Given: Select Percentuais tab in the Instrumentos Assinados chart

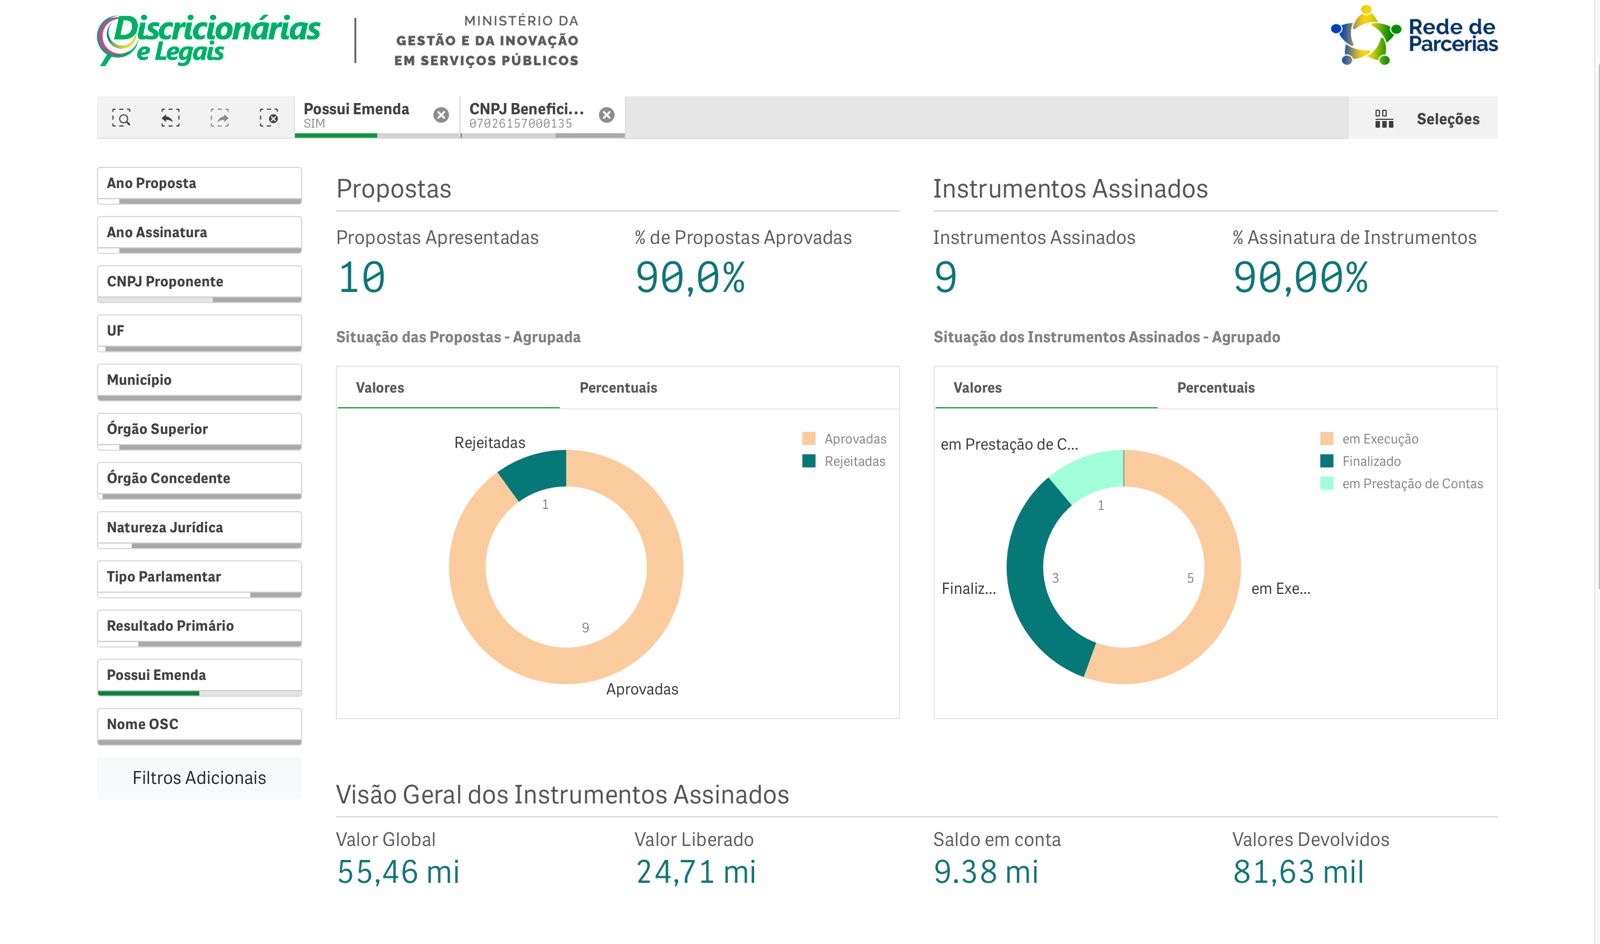Looking at the screenshot, I should [1215, 388].
